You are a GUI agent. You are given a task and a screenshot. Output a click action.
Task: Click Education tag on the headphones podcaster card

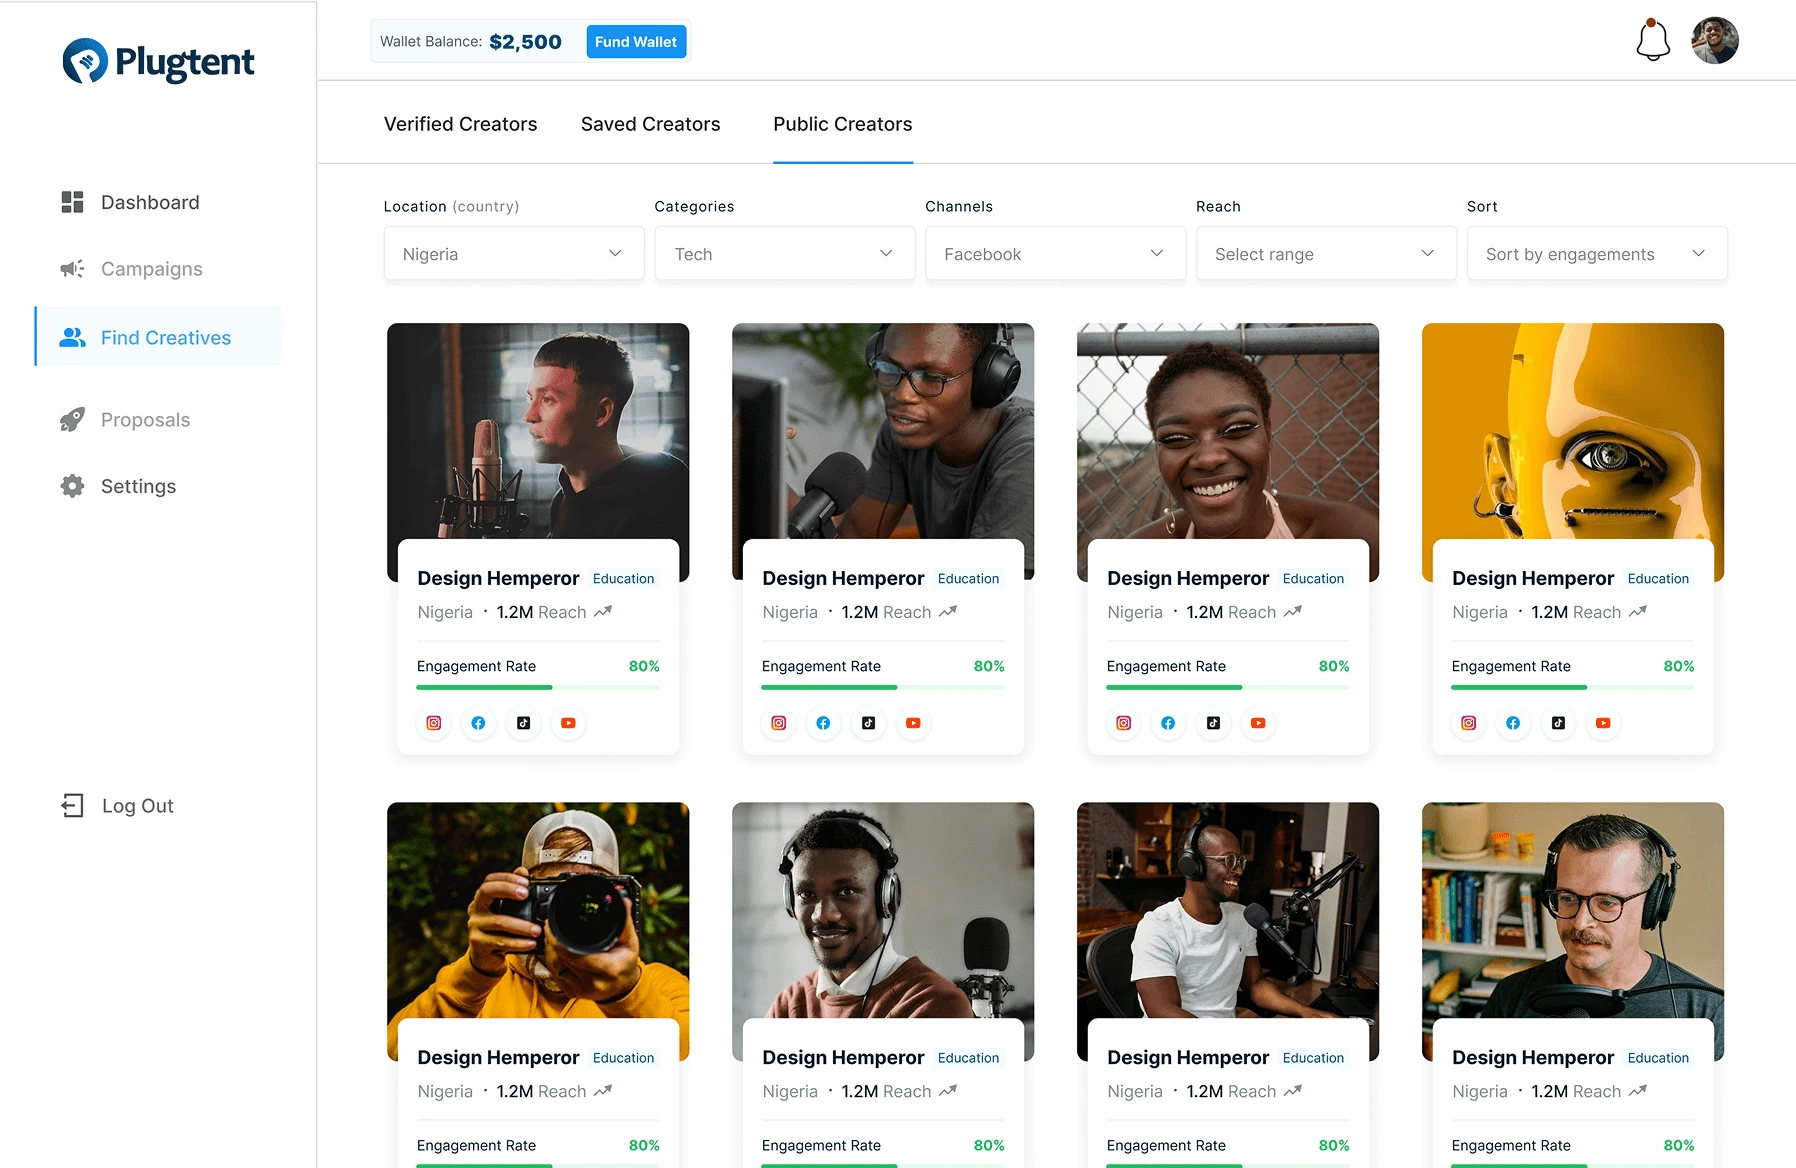(969, 578)
